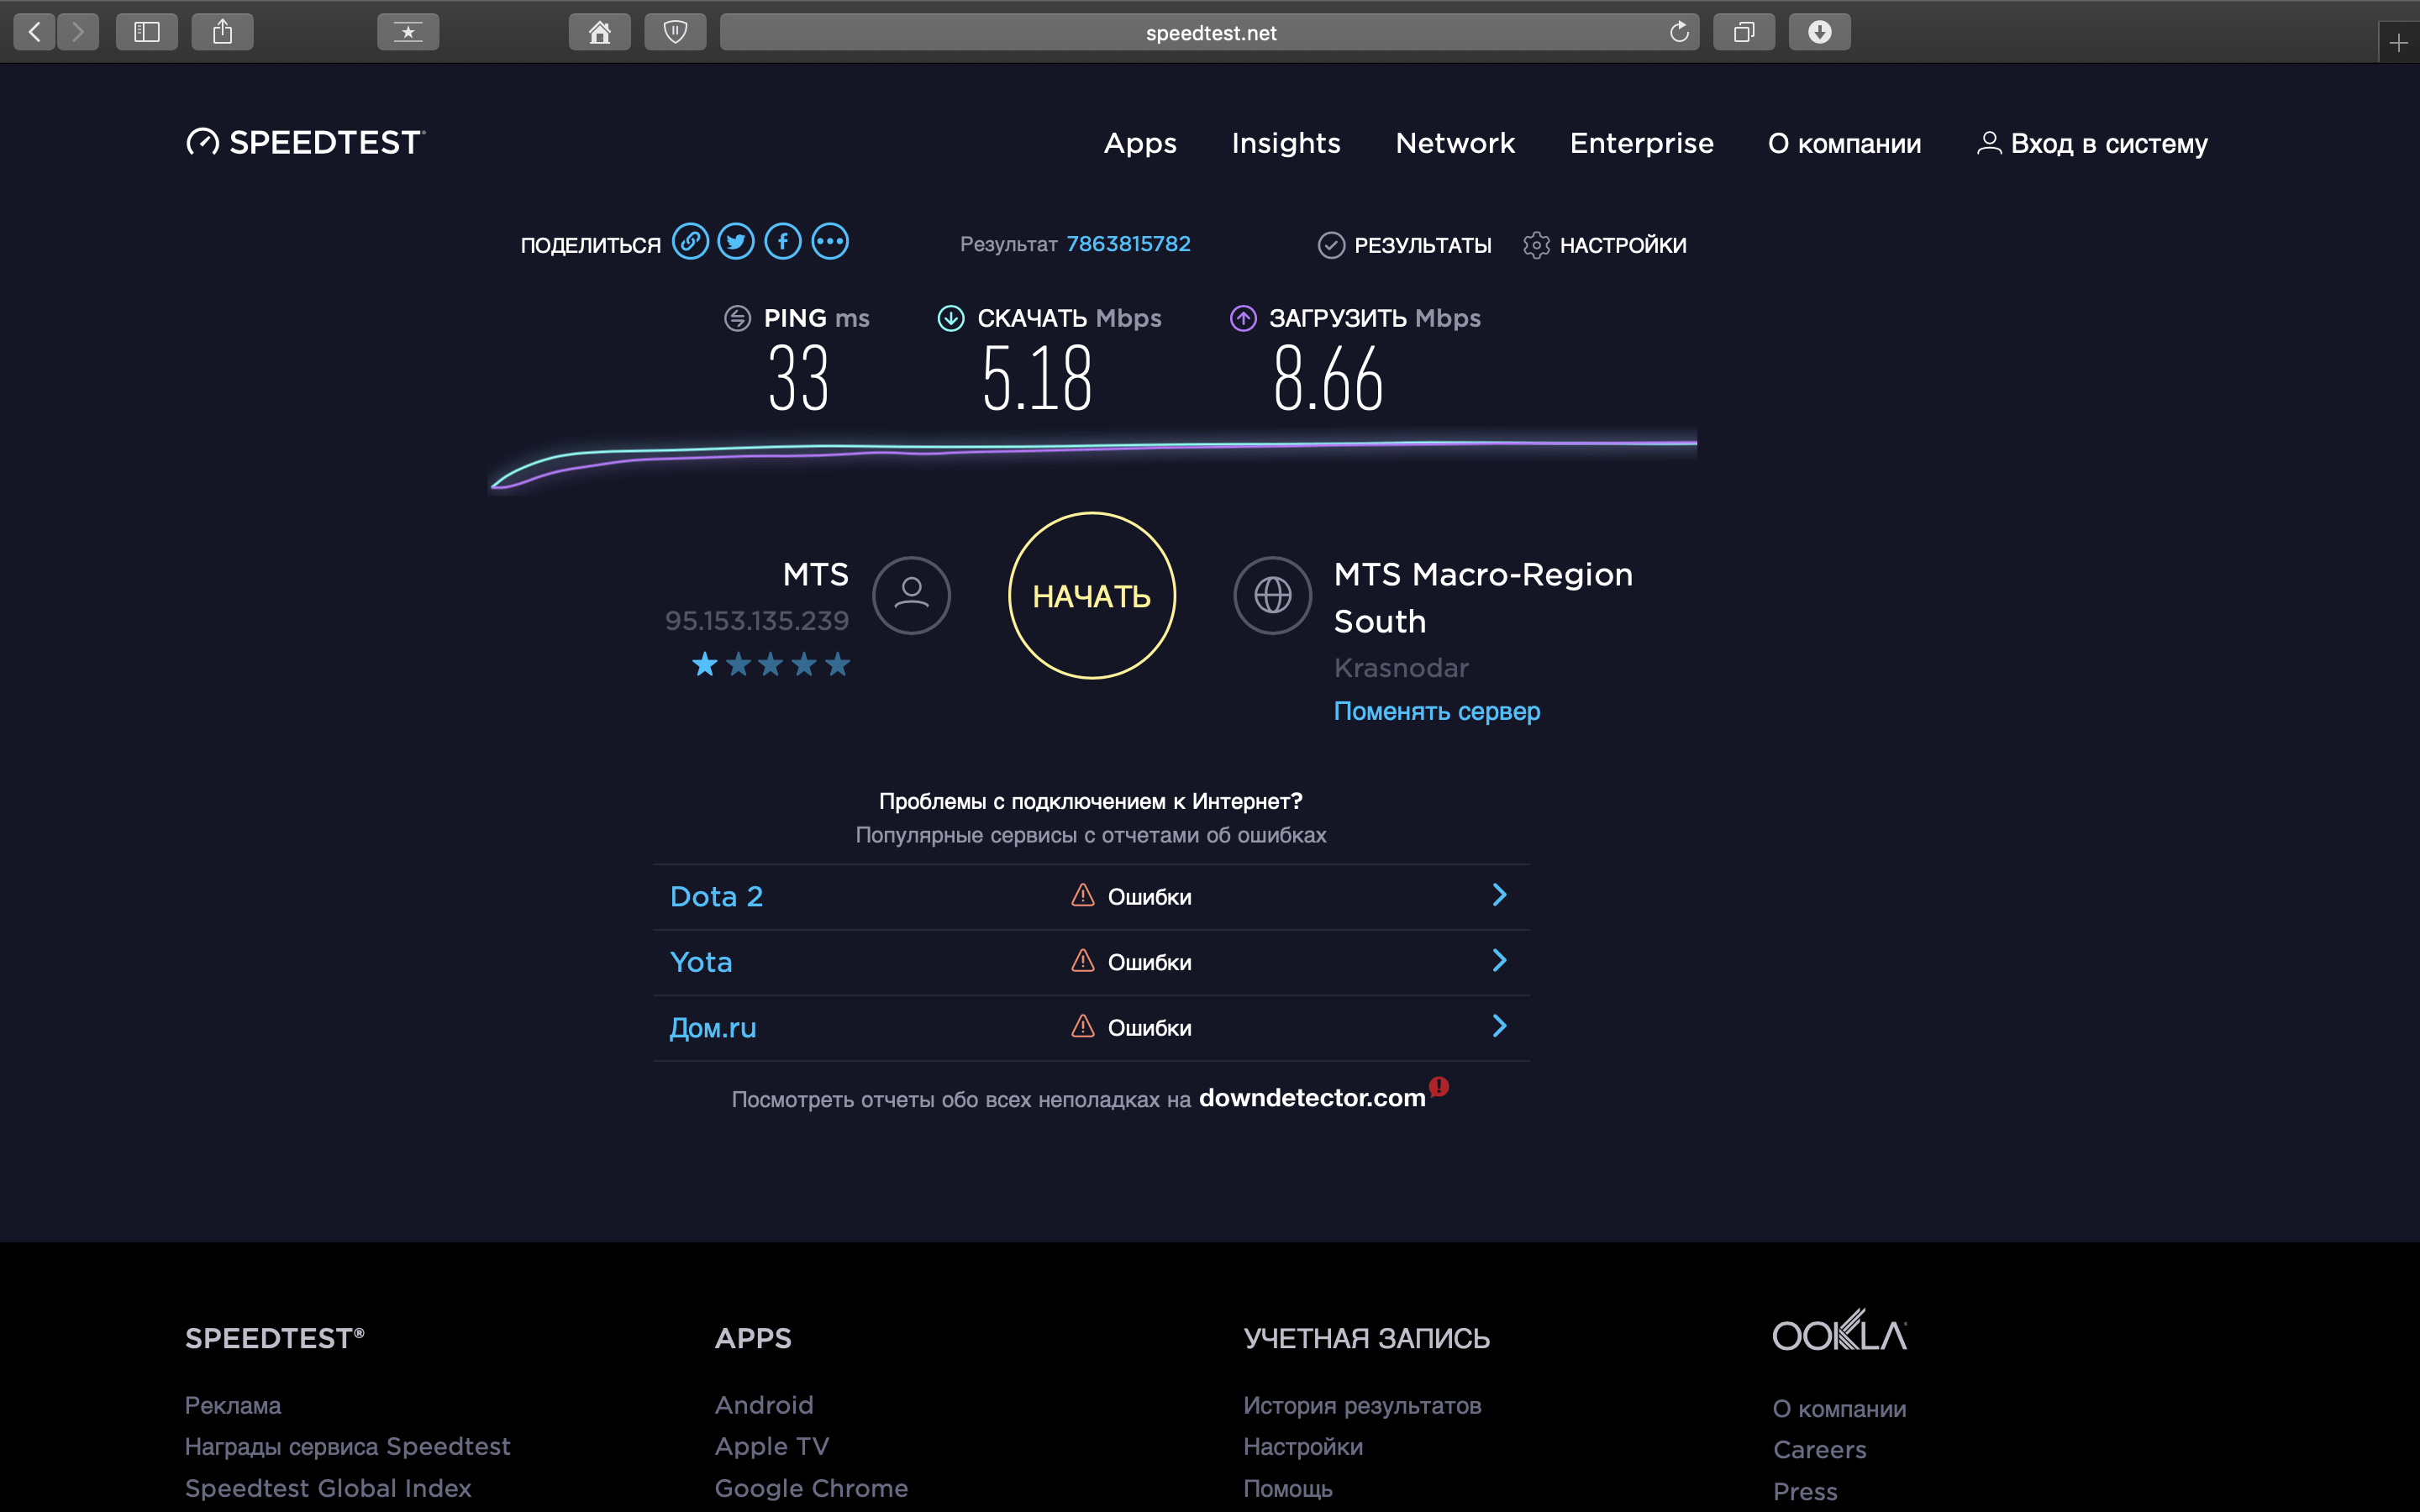This screenshot has width=2420, height=1512.
Task: Visit downdetector.com link
Action: (1312, 1098)
